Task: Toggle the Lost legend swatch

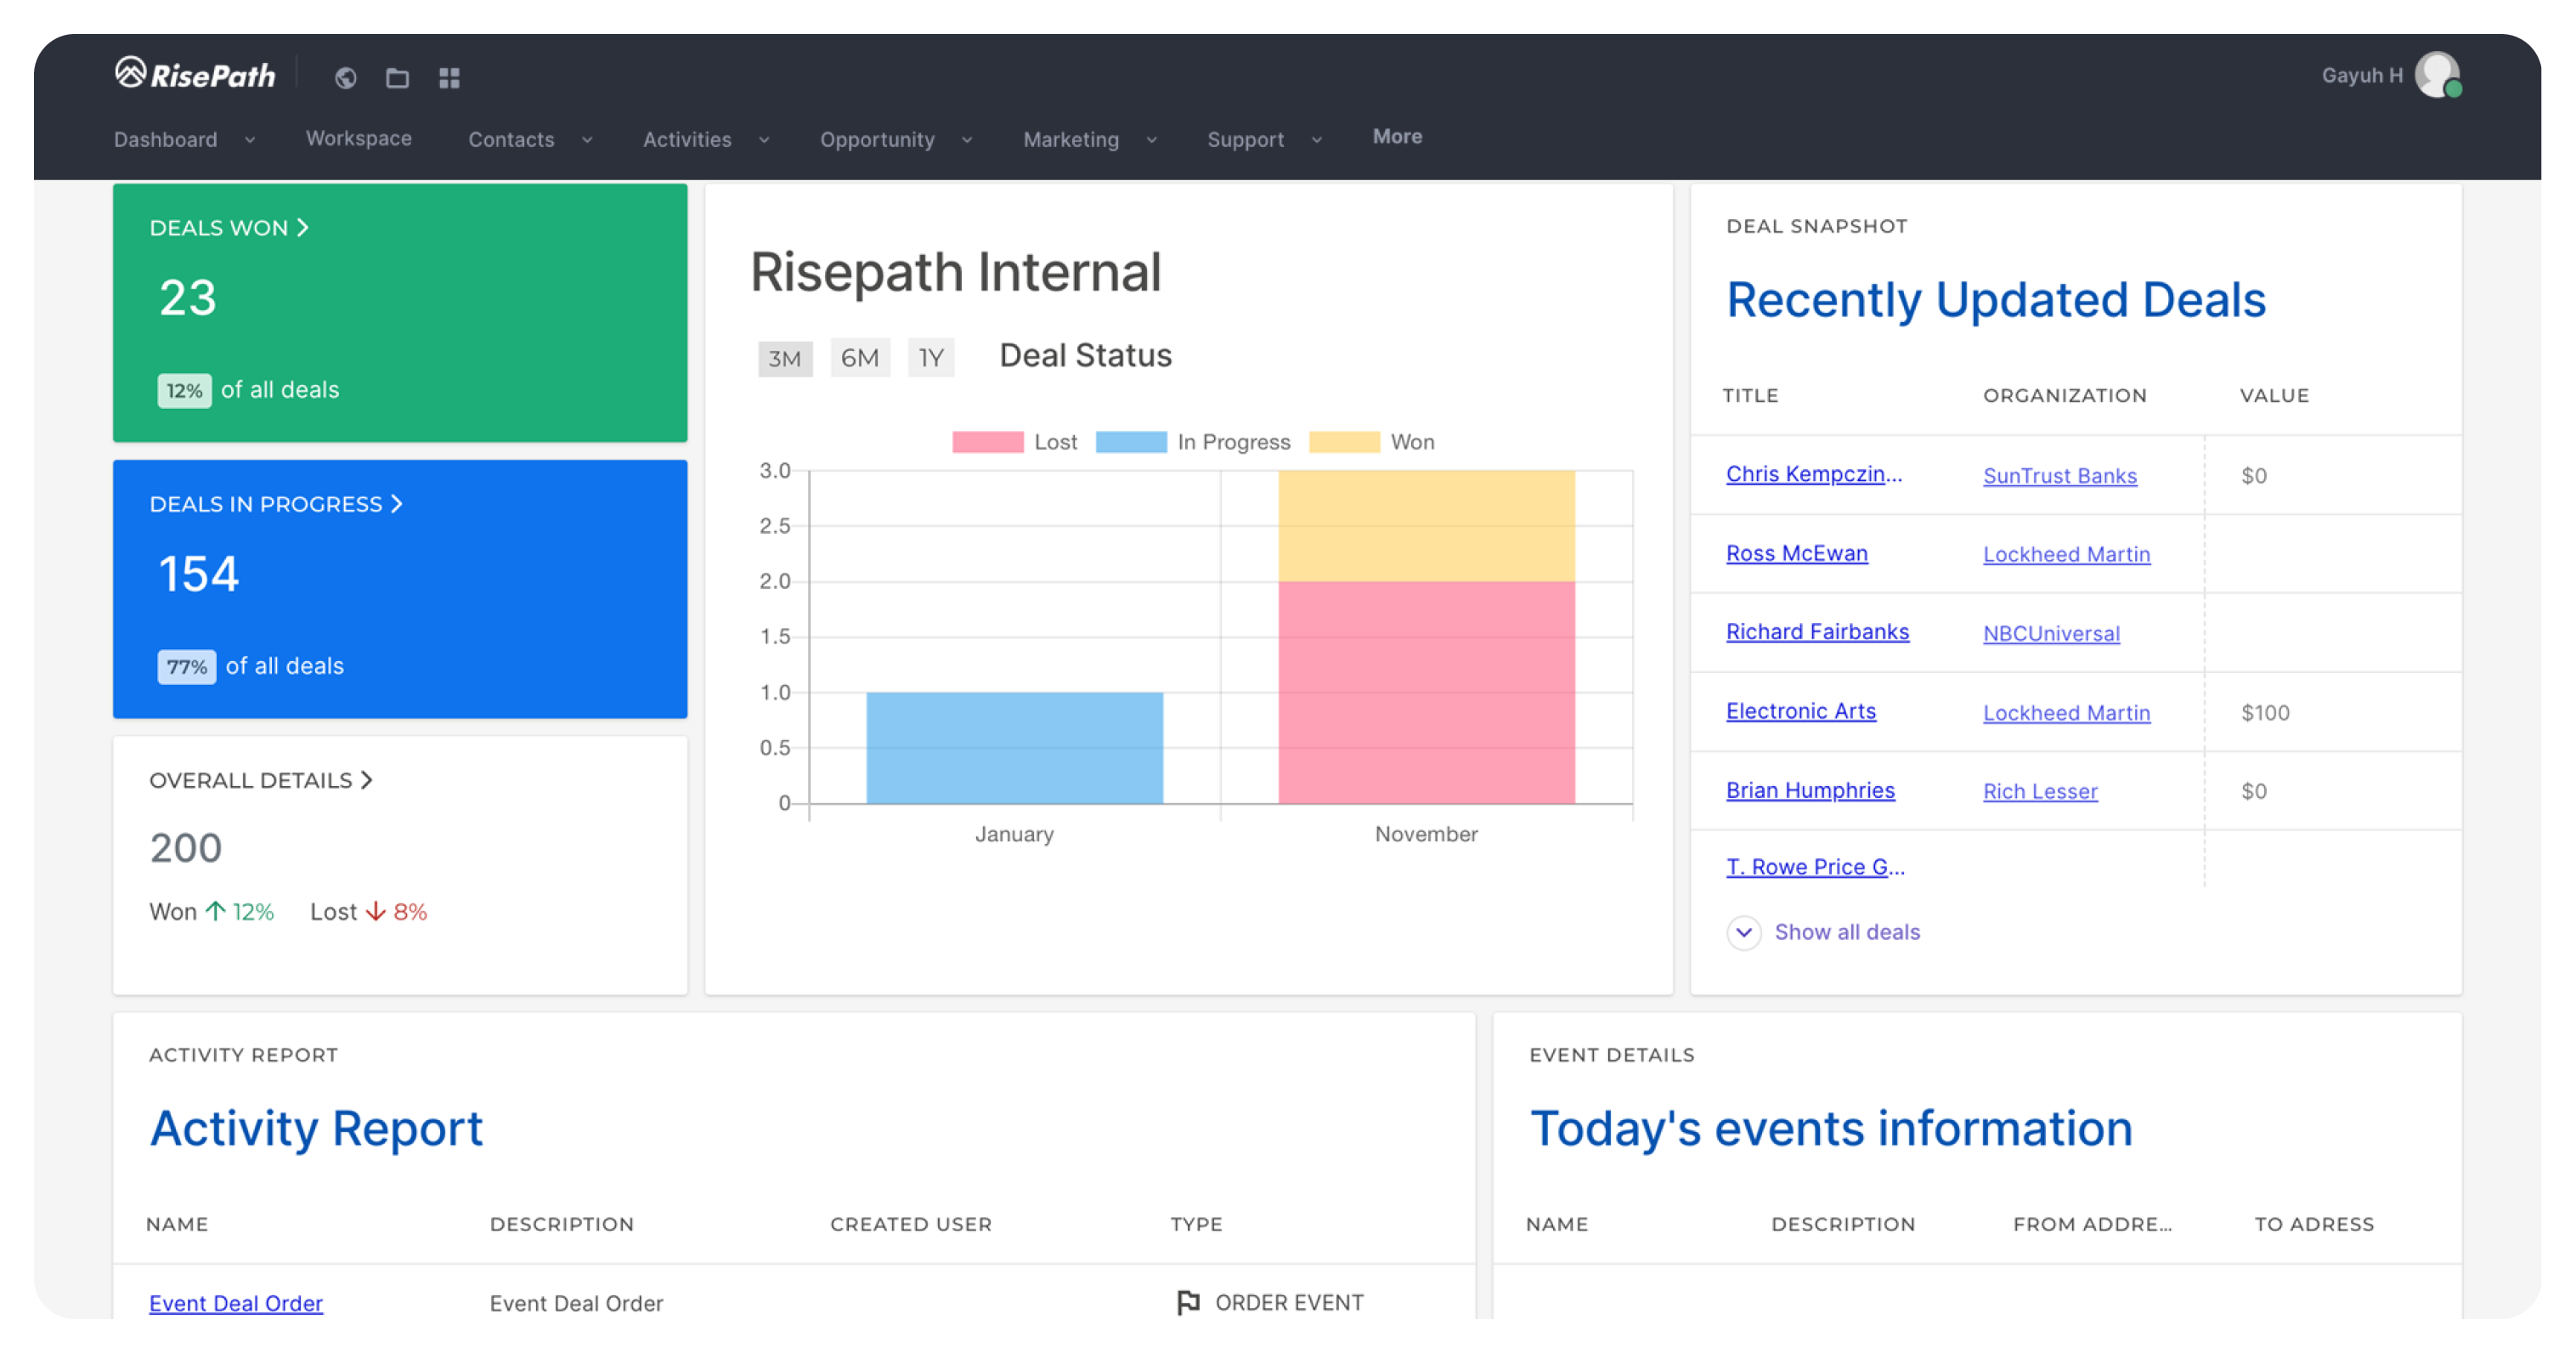Action: pos(987,442)
